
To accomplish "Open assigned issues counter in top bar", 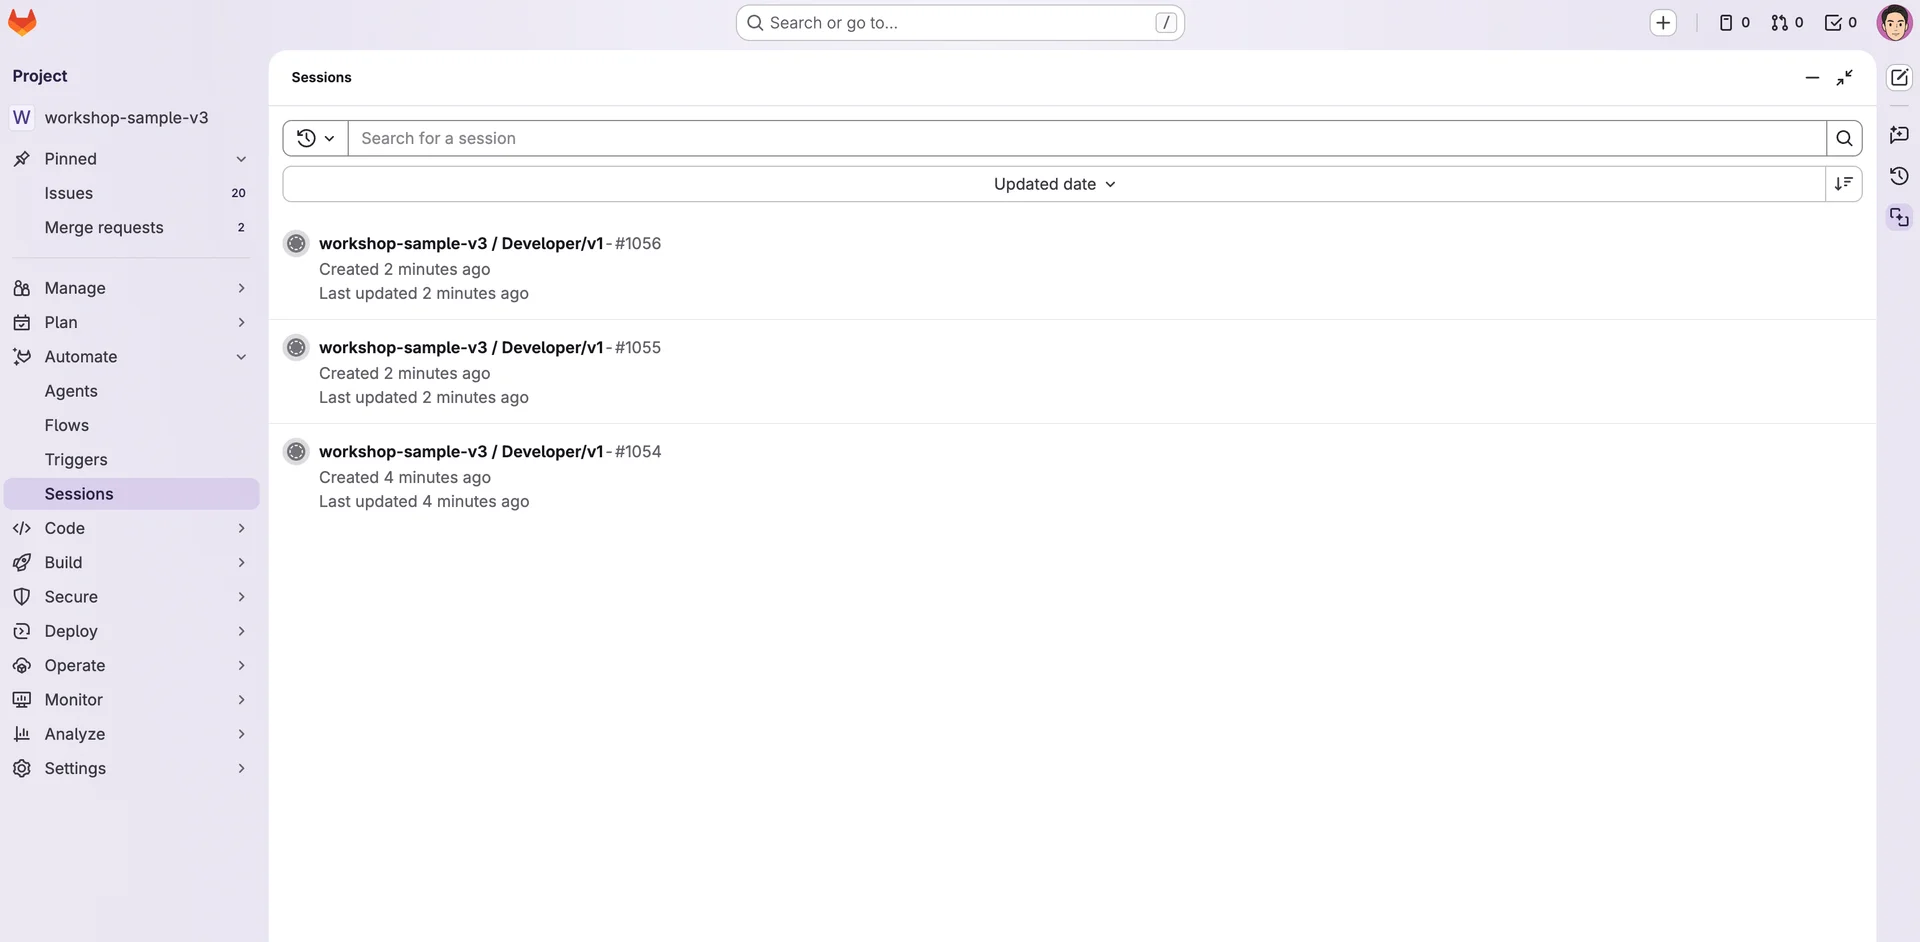I will point(1733,23).
